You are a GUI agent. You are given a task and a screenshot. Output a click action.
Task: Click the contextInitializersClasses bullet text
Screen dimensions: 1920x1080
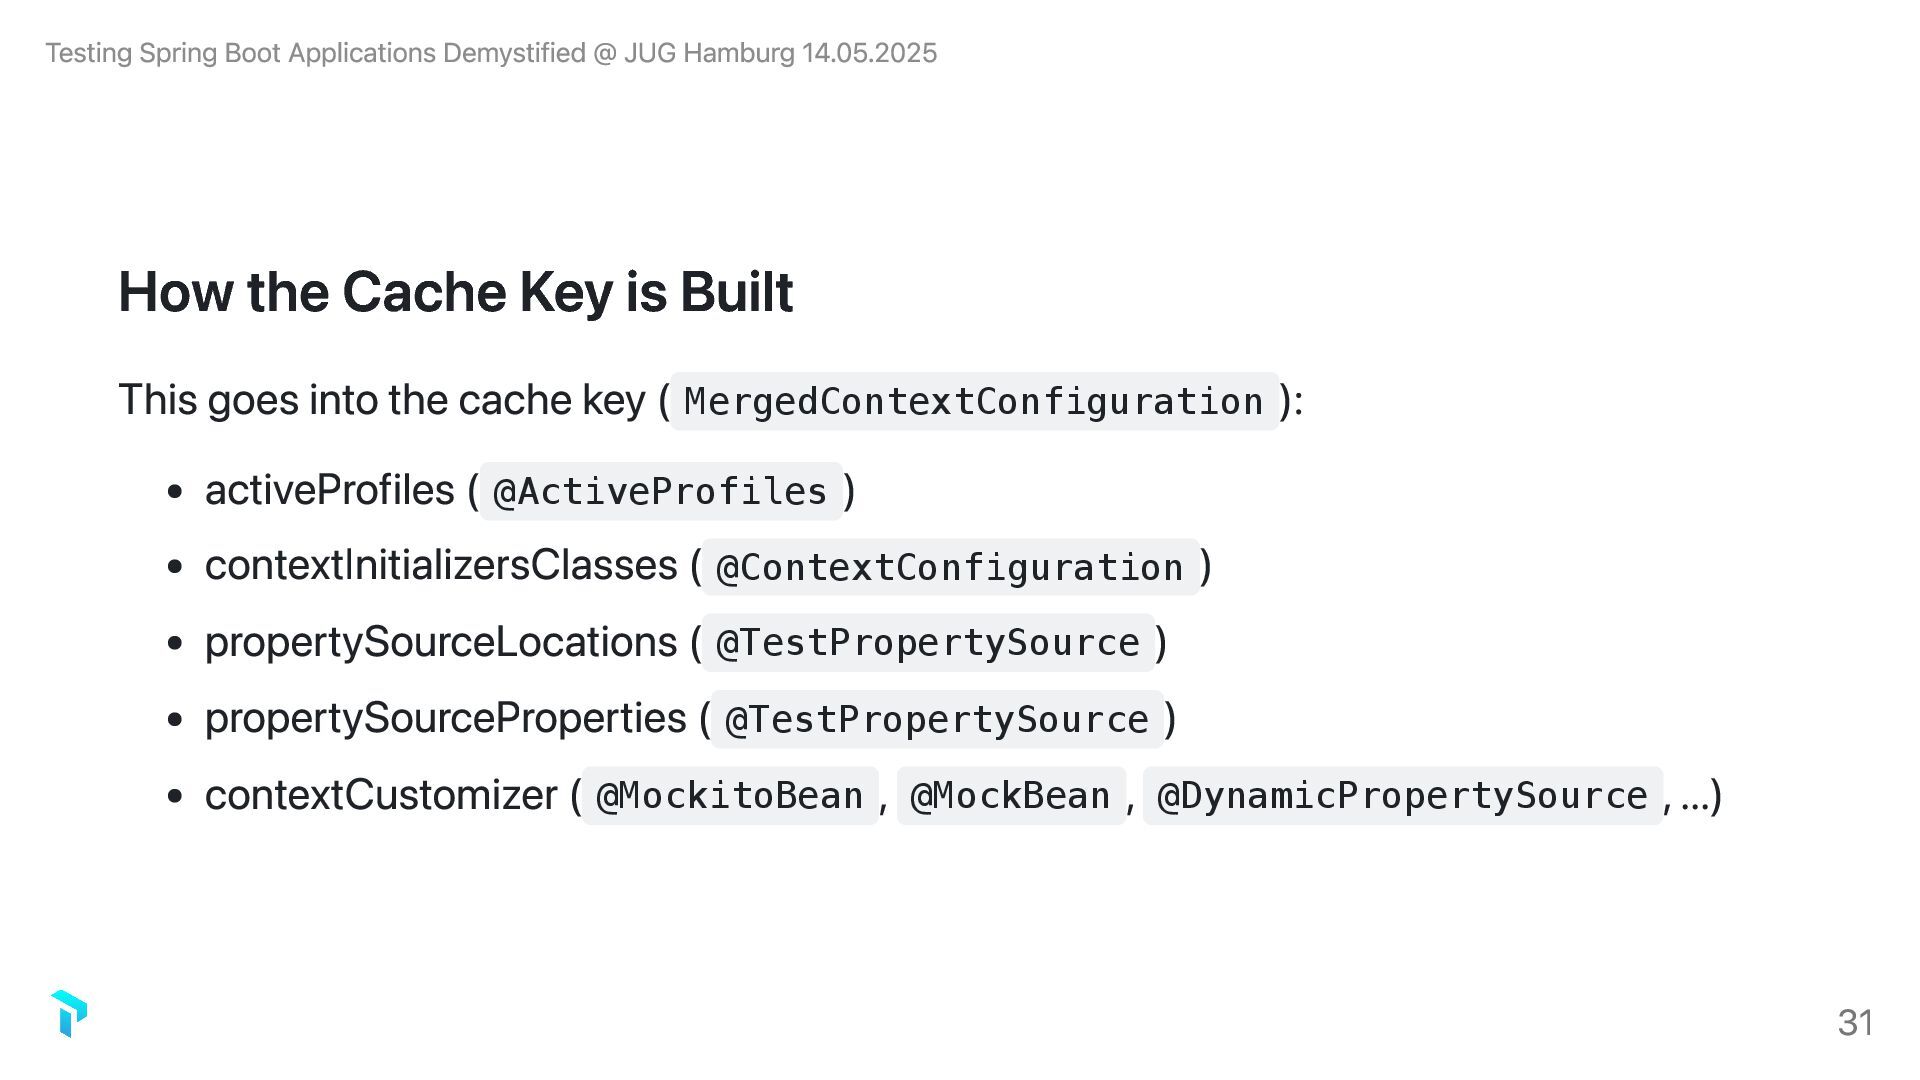pos(441,566)
